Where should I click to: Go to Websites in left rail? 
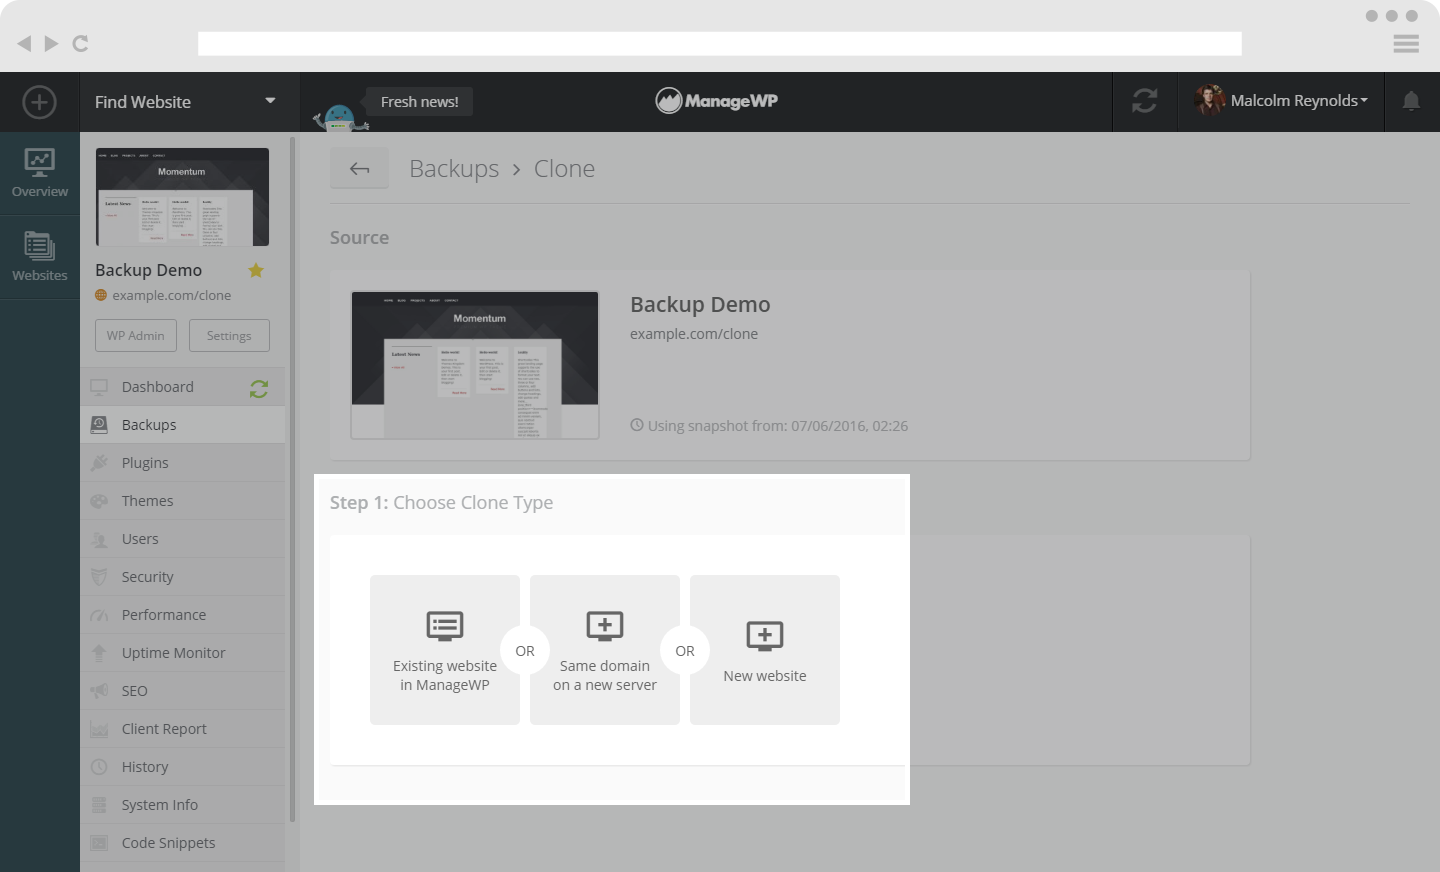[x=40, y=257]
